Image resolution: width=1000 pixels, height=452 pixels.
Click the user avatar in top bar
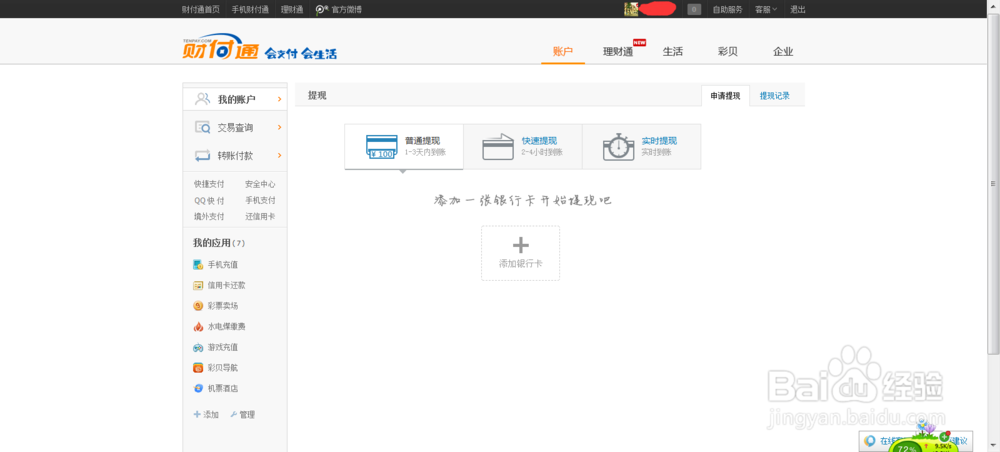[x=631, y=9]
